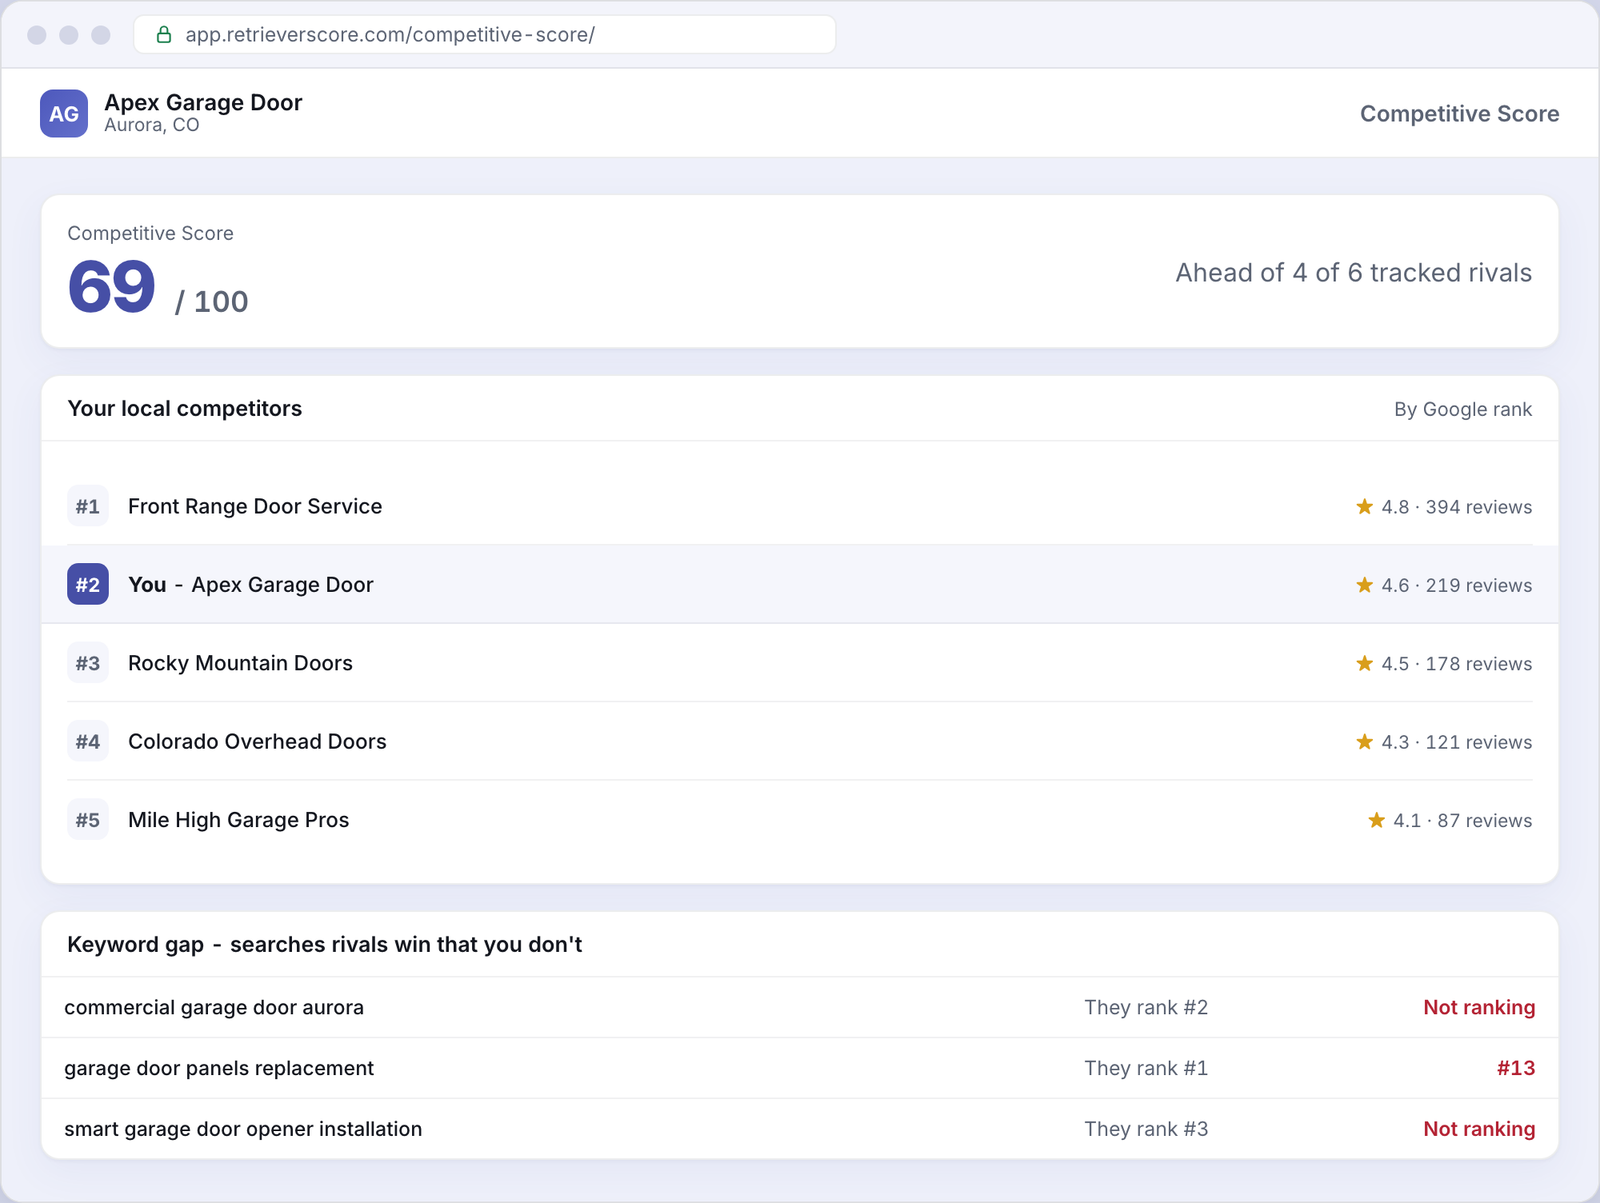Click the star icon beside 4.6 · 219 reviews
1600x1203 pixels.
click(x=1364, y=584)
